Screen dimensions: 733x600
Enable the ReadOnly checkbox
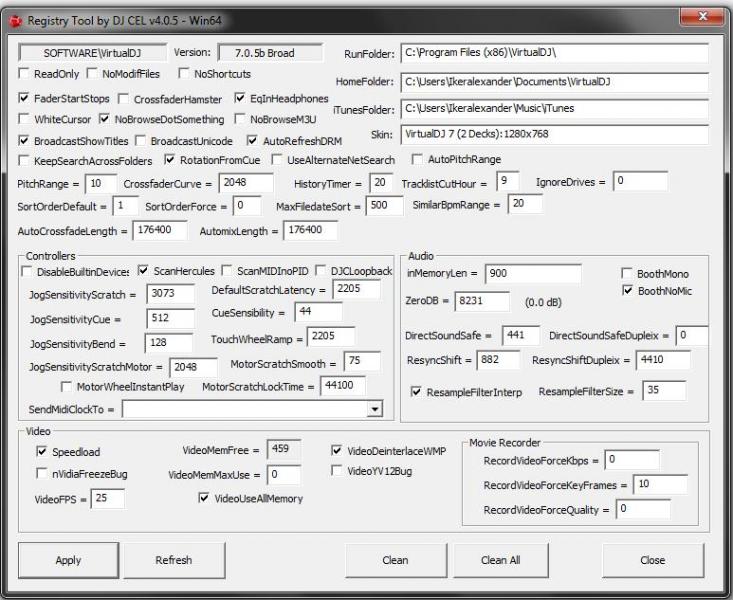23,73
